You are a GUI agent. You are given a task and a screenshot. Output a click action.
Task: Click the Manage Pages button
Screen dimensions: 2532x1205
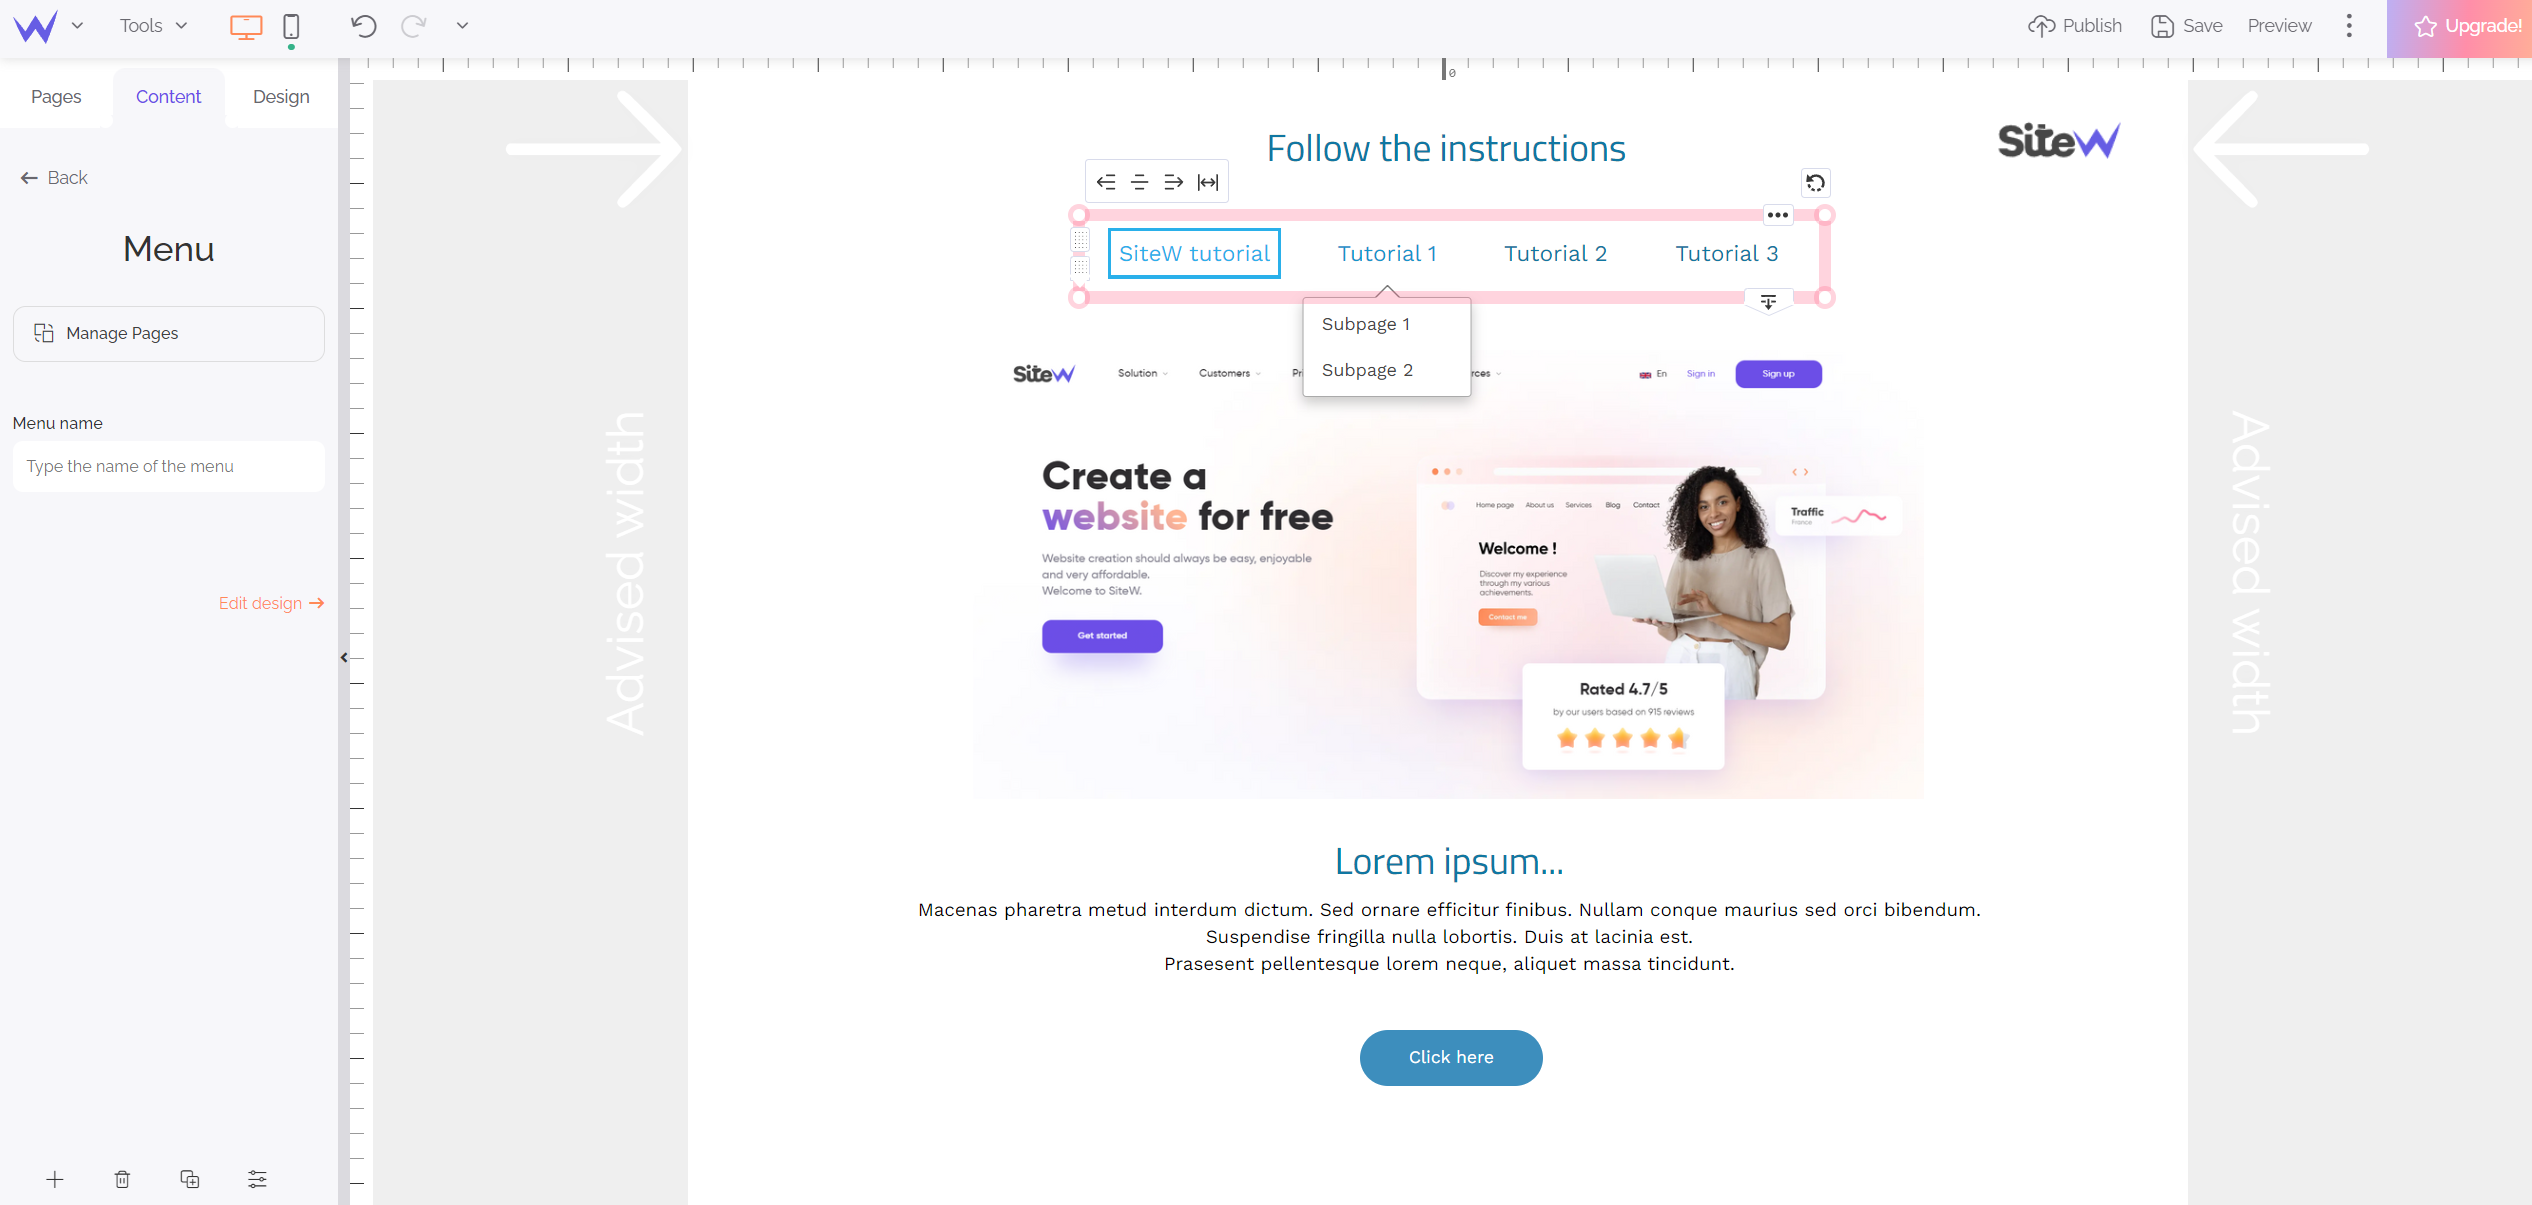[170, 331]
